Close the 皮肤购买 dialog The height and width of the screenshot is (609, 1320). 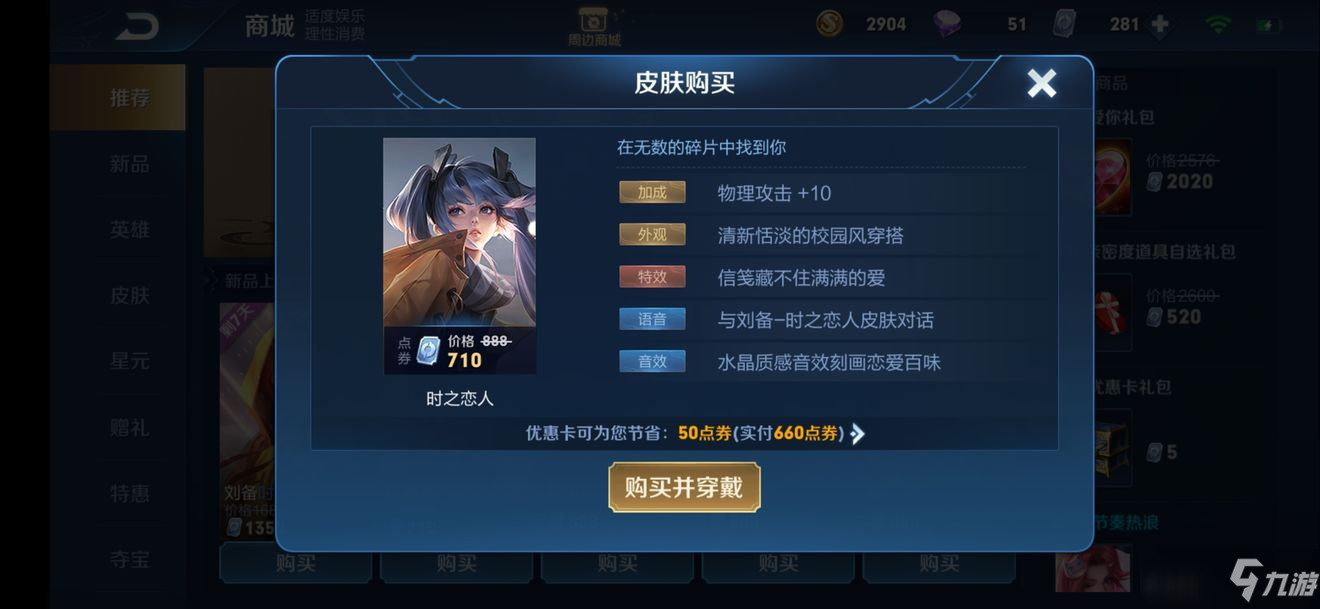[1042, 83]
